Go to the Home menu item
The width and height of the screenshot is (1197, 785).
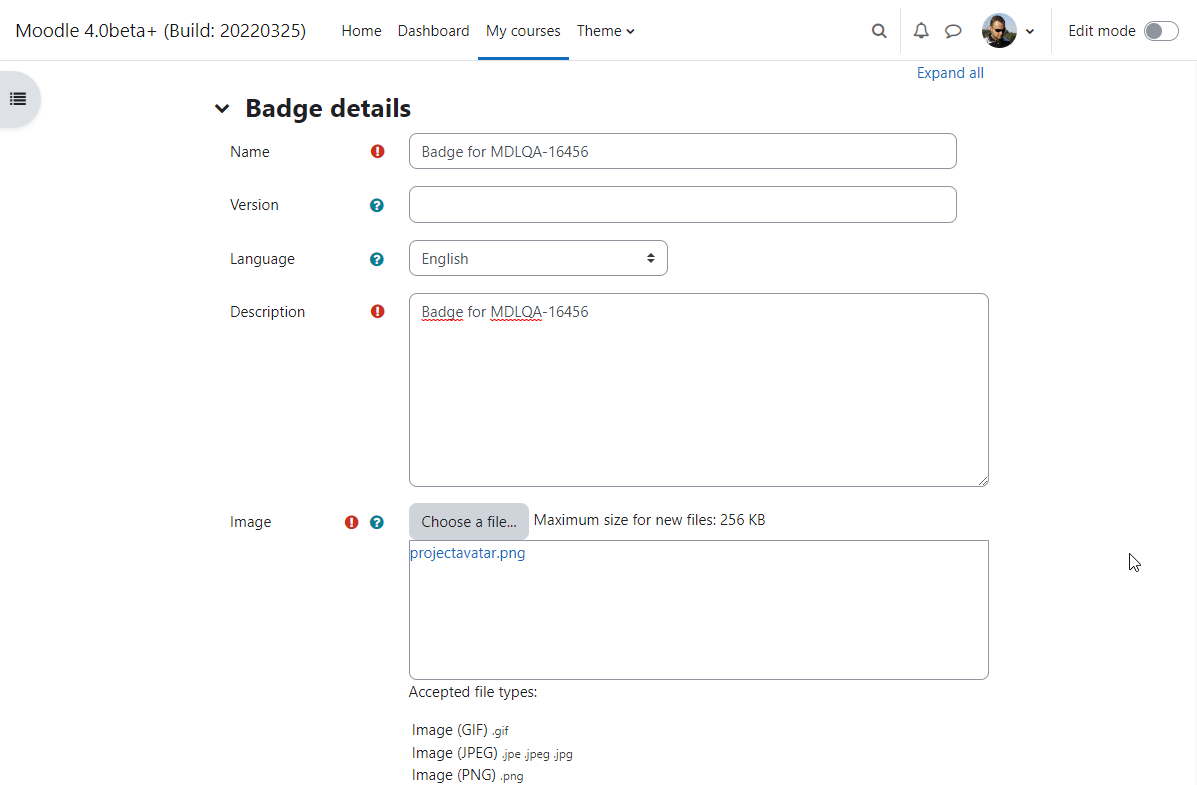(361, 31)
